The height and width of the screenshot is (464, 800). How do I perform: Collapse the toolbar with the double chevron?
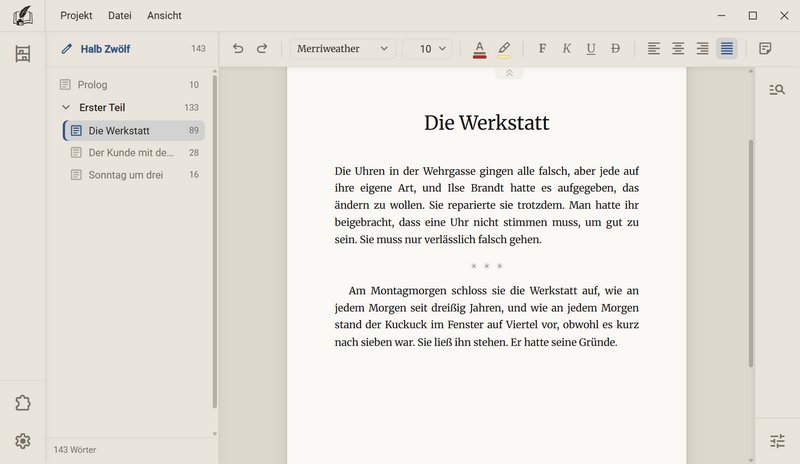[x=509, y=74]
